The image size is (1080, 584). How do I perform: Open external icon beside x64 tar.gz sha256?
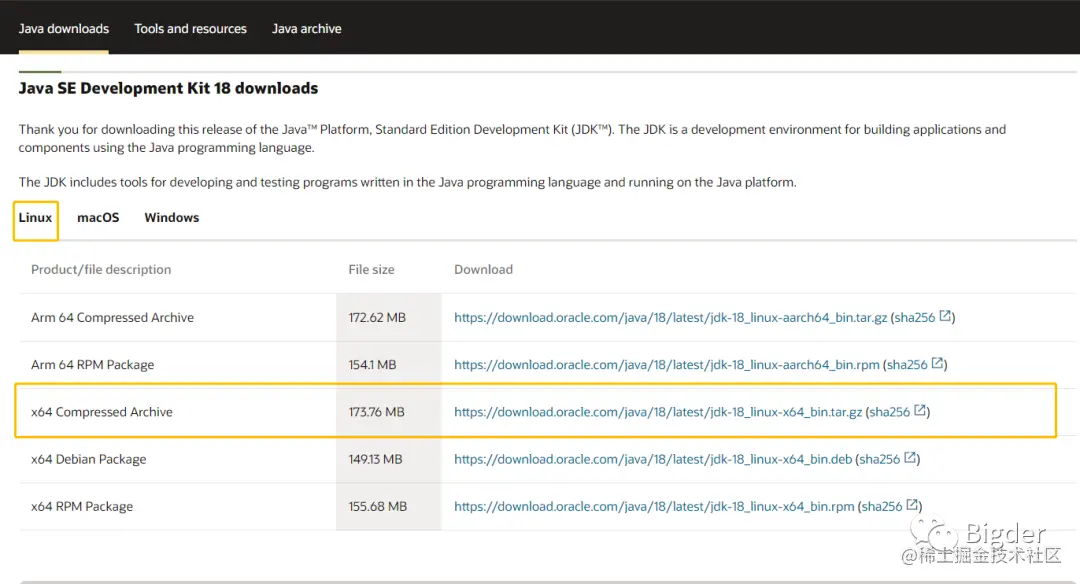920,410
